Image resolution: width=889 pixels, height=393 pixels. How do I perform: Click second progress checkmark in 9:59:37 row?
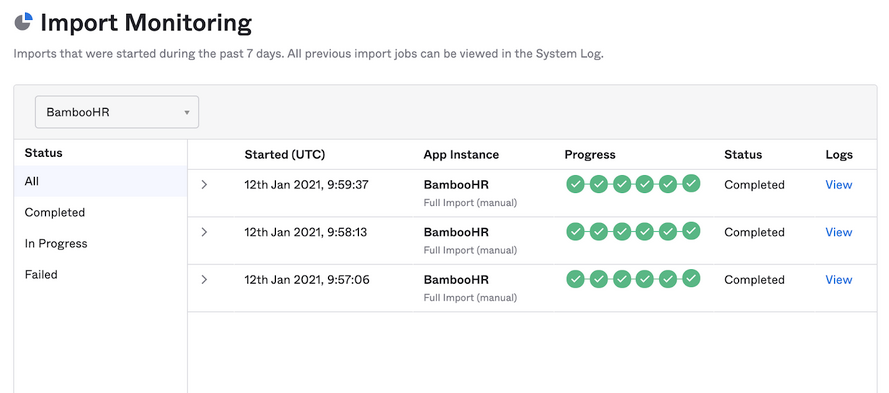click(x=599, y=184)
